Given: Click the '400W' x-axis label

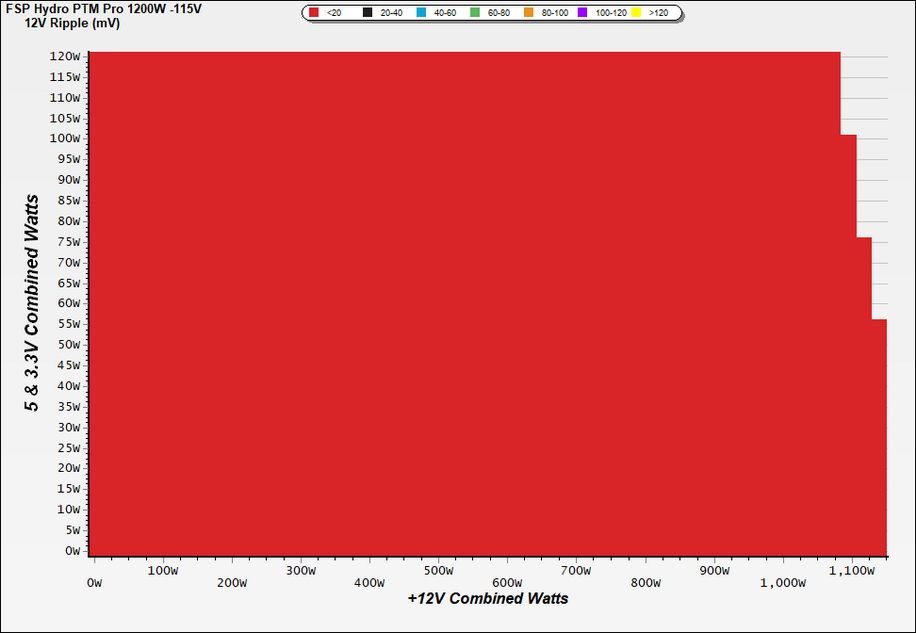Looking at the screenshot, I should point(370,583).
